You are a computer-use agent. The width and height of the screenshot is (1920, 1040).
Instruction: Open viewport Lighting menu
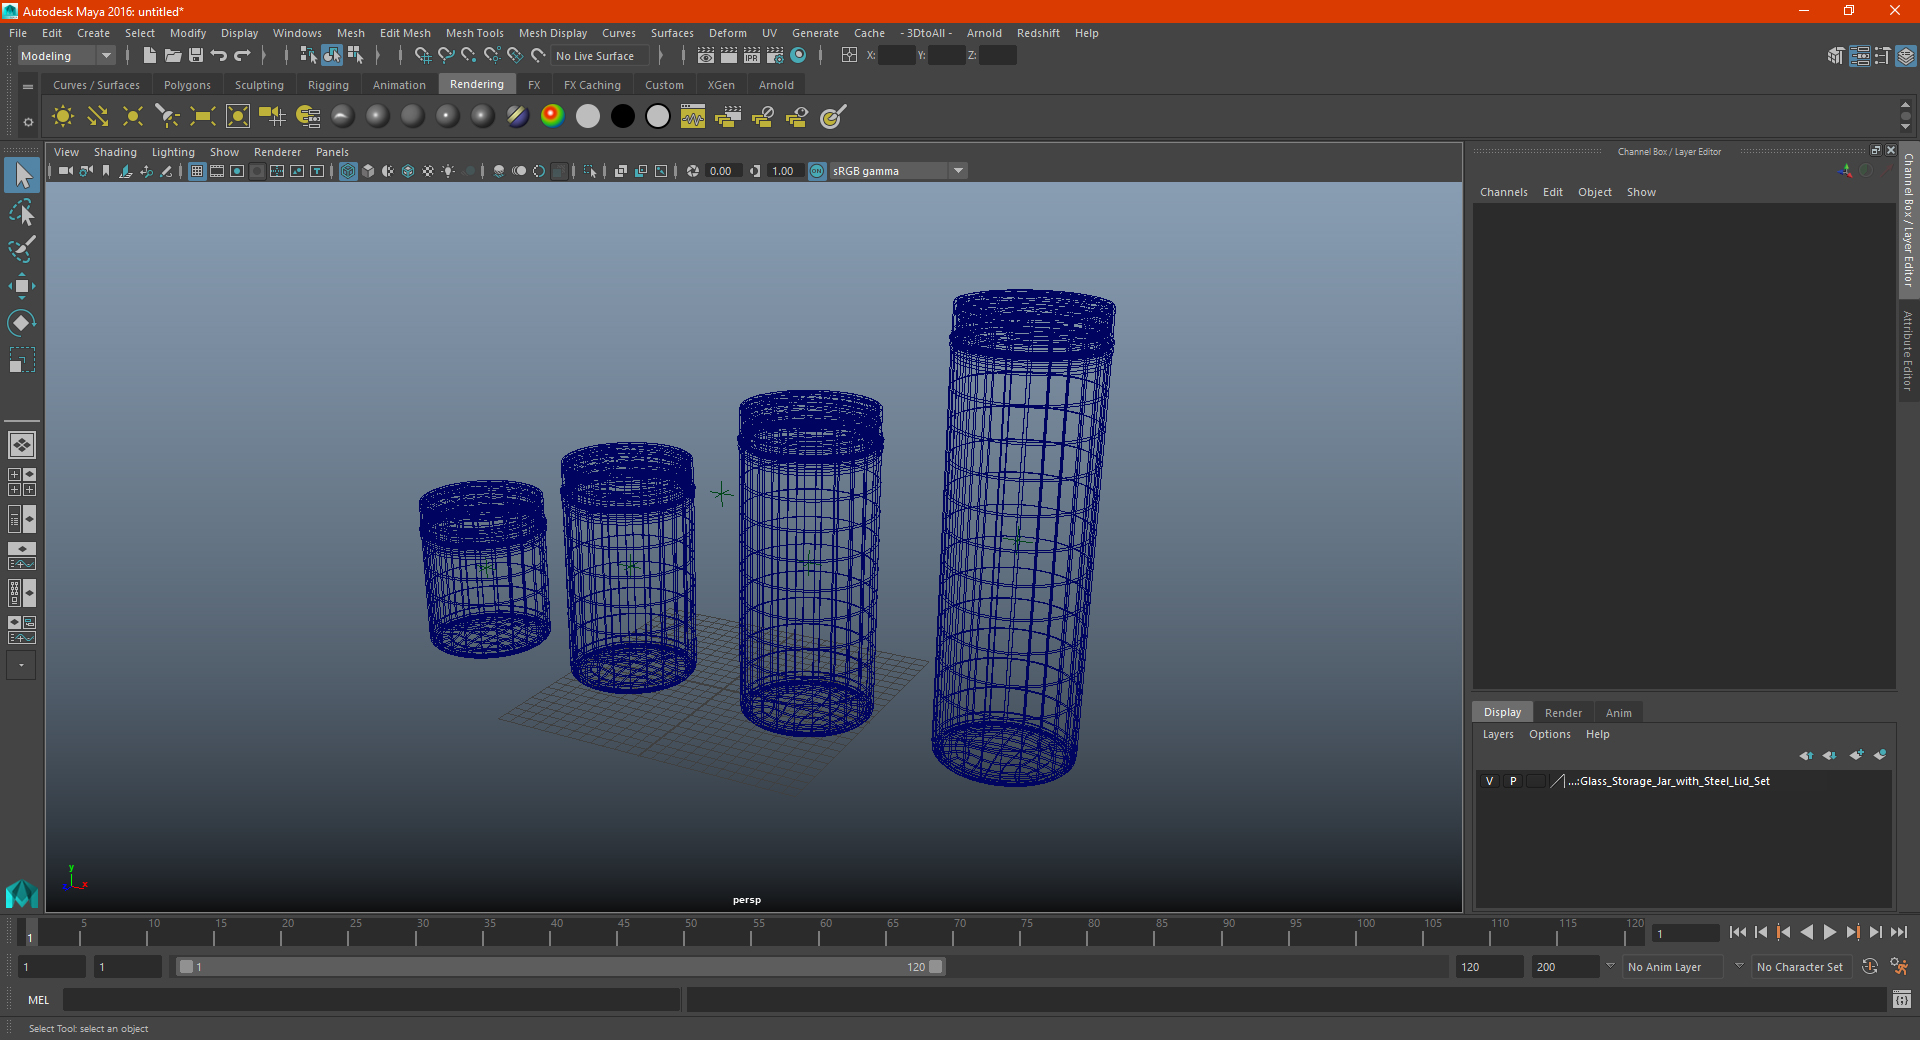pos(173,152)
